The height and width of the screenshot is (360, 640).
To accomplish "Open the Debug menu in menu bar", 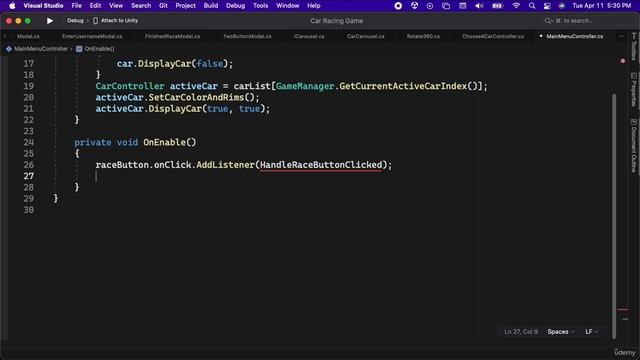I will (x=236, y=6).
